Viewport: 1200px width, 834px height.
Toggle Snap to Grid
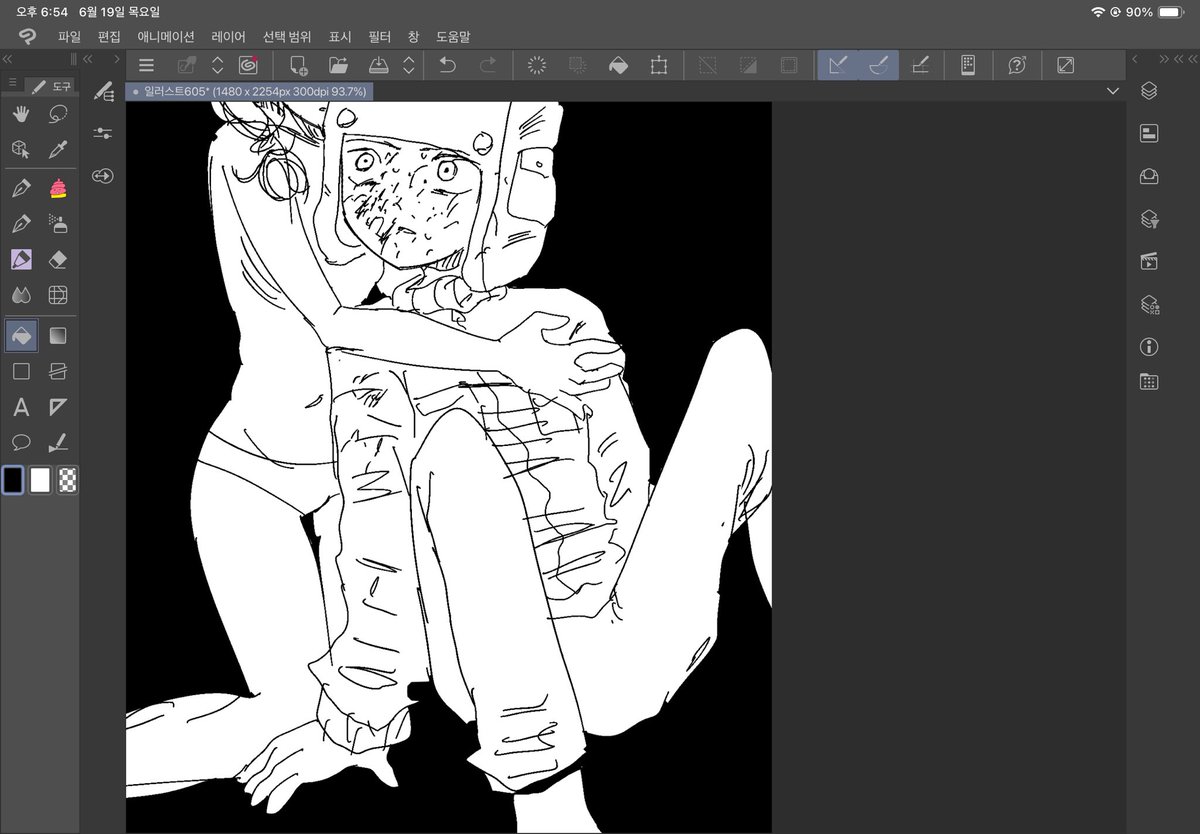tap(920, 66)
